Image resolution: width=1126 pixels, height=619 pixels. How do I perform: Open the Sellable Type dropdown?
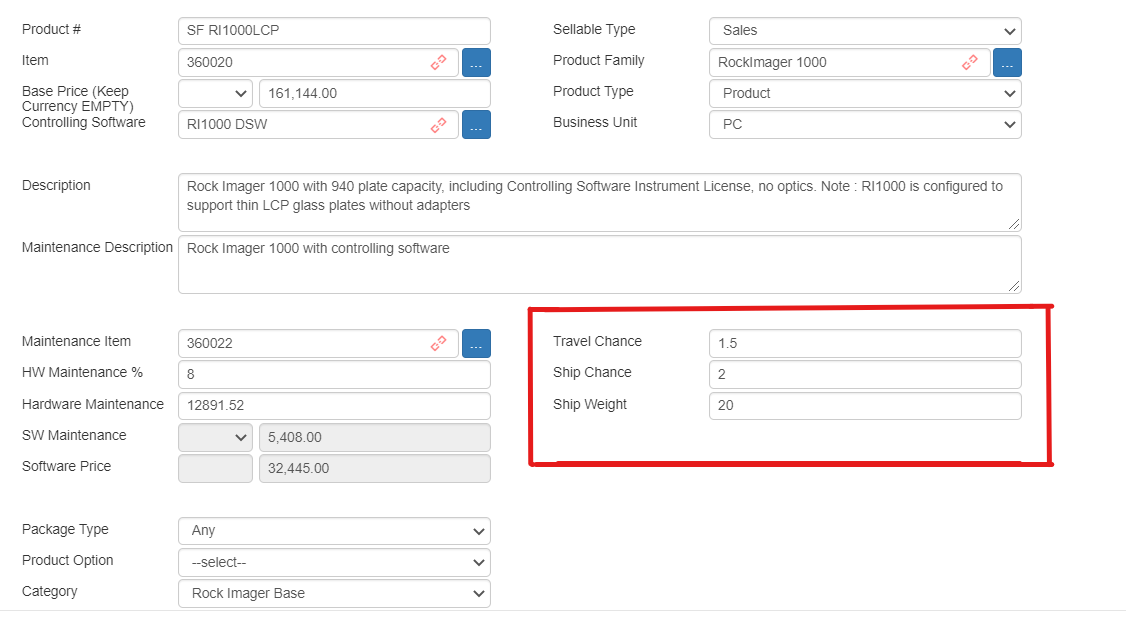[x=865, y=31]
